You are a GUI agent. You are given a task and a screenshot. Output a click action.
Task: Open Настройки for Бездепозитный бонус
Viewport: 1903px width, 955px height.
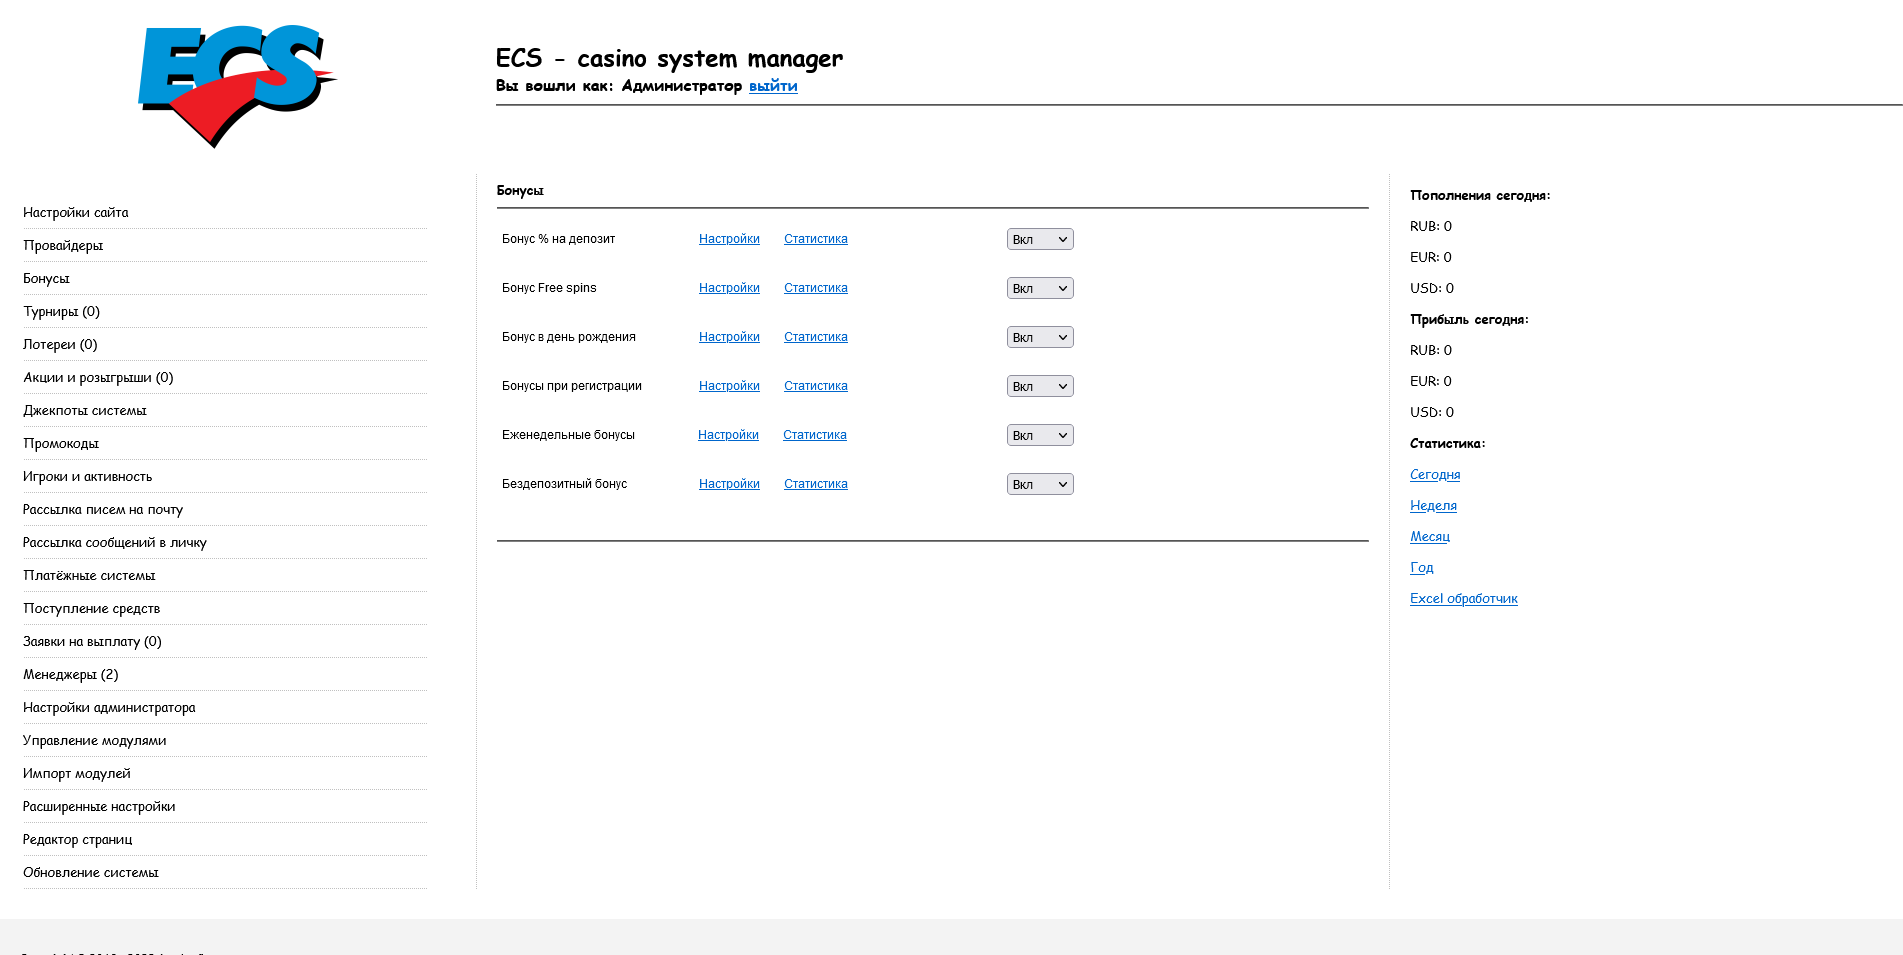coord(729,484)
